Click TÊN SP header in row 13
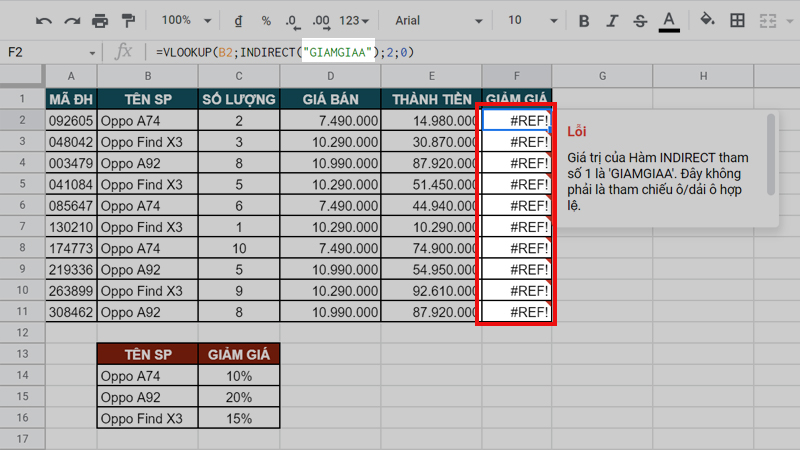800x450 pixels. click(147, 354)
